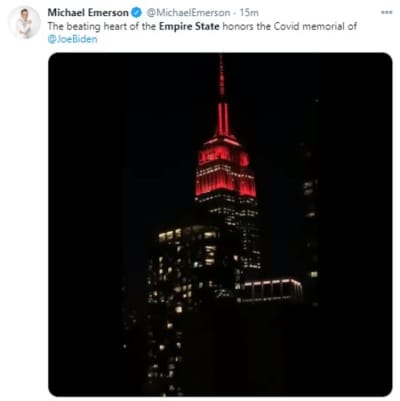Click the word 'honors' in tweet text
Viewport: 400px width, 401px height.
pyautogui.click(x=237, y=27)
